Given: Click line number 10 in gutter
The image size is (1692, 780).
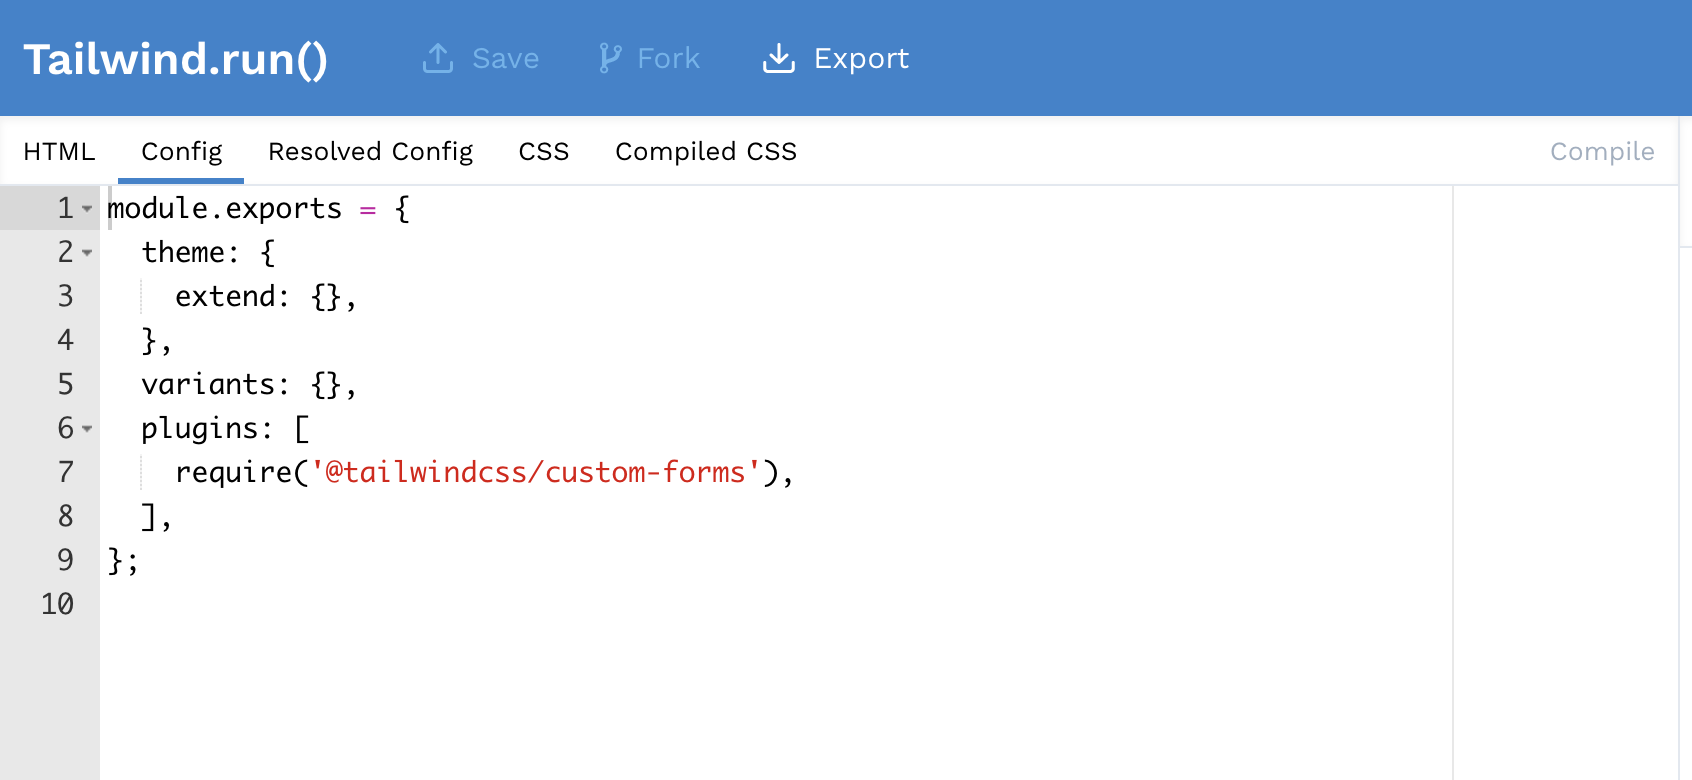Looking at the screenshot, I should point(57,604).
